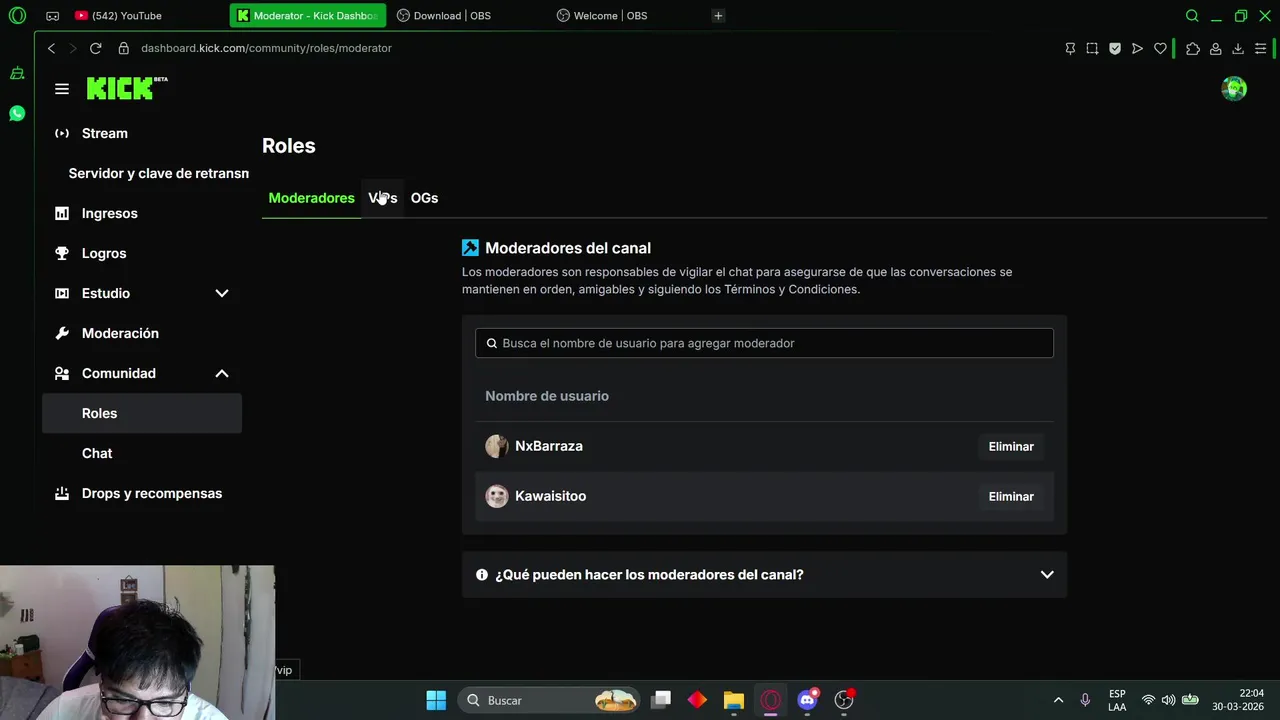This screenshot has height=720, width=1280.
Task: Click the Opera GX logo menu
Action: point(17,16)
